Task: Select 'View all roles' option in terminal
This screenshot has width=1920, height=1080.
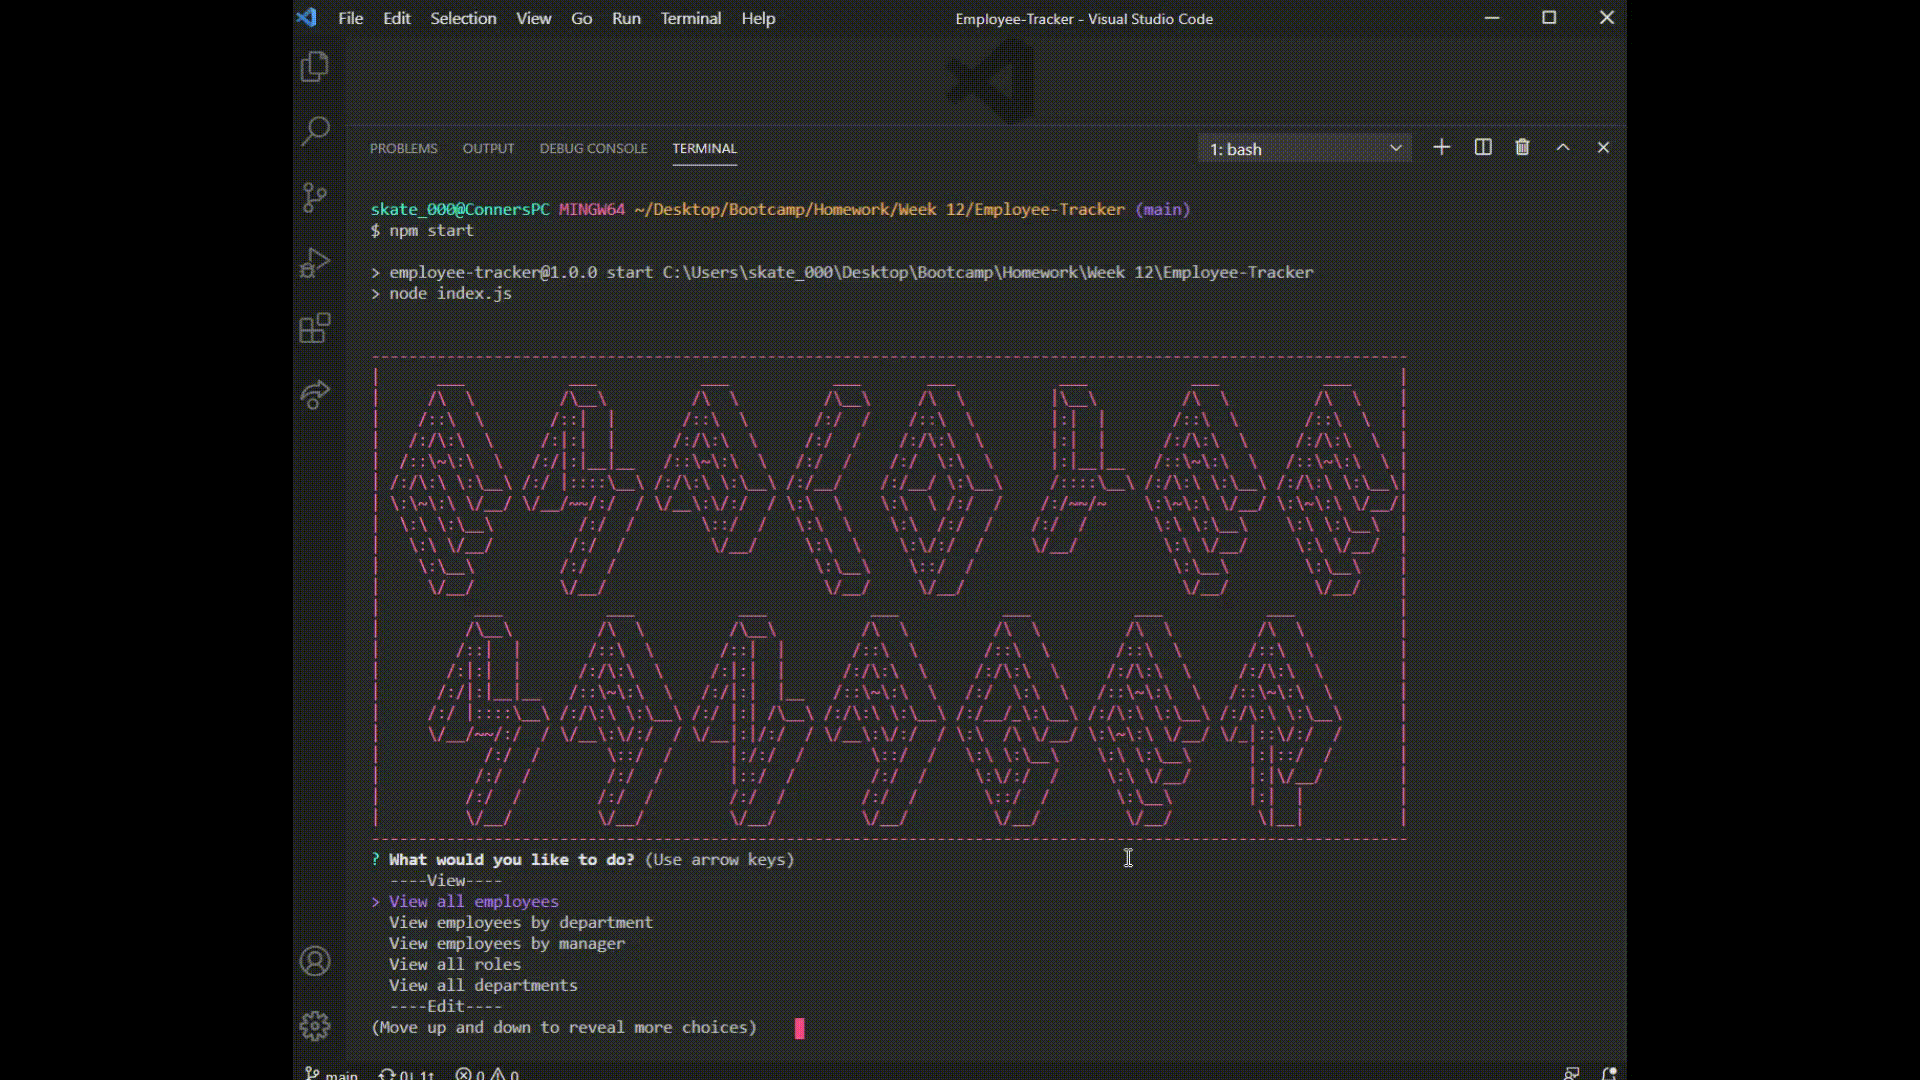Action: click(455, 965)
